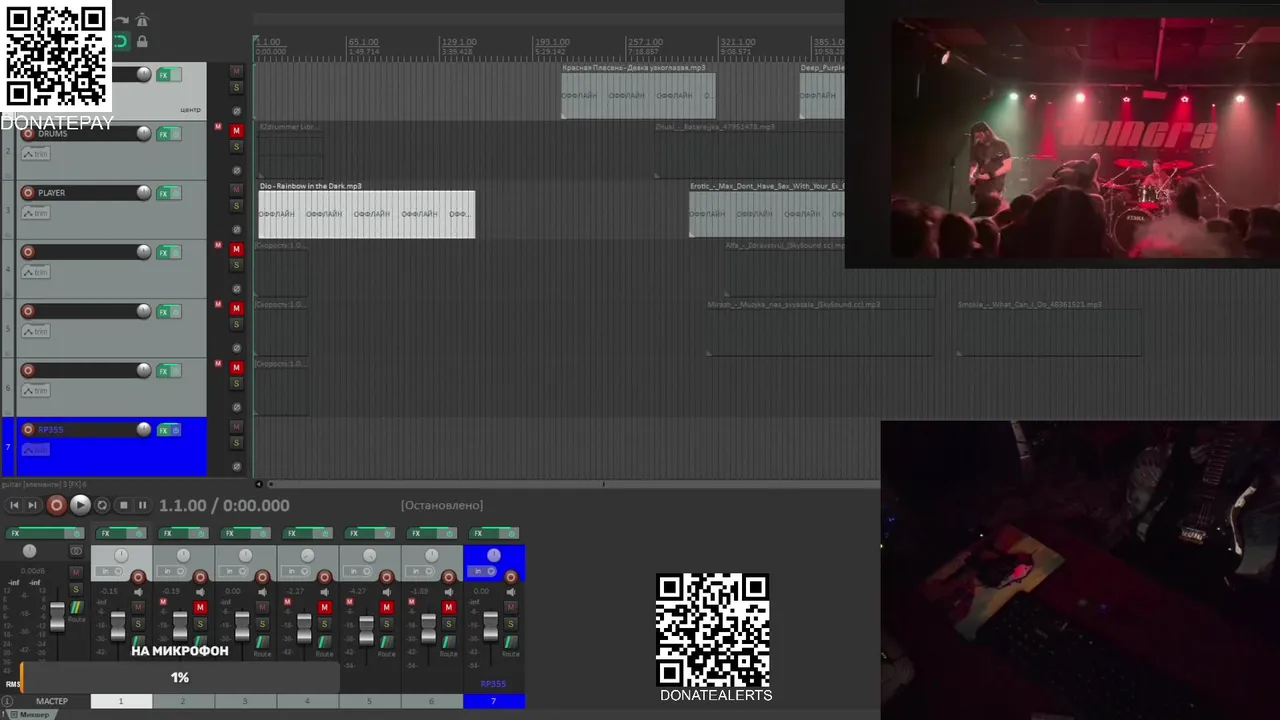Viewport: 1280px width, 720px height.
Task: Toggle phase invert on the RP355 track
Action: click(237, 466)
